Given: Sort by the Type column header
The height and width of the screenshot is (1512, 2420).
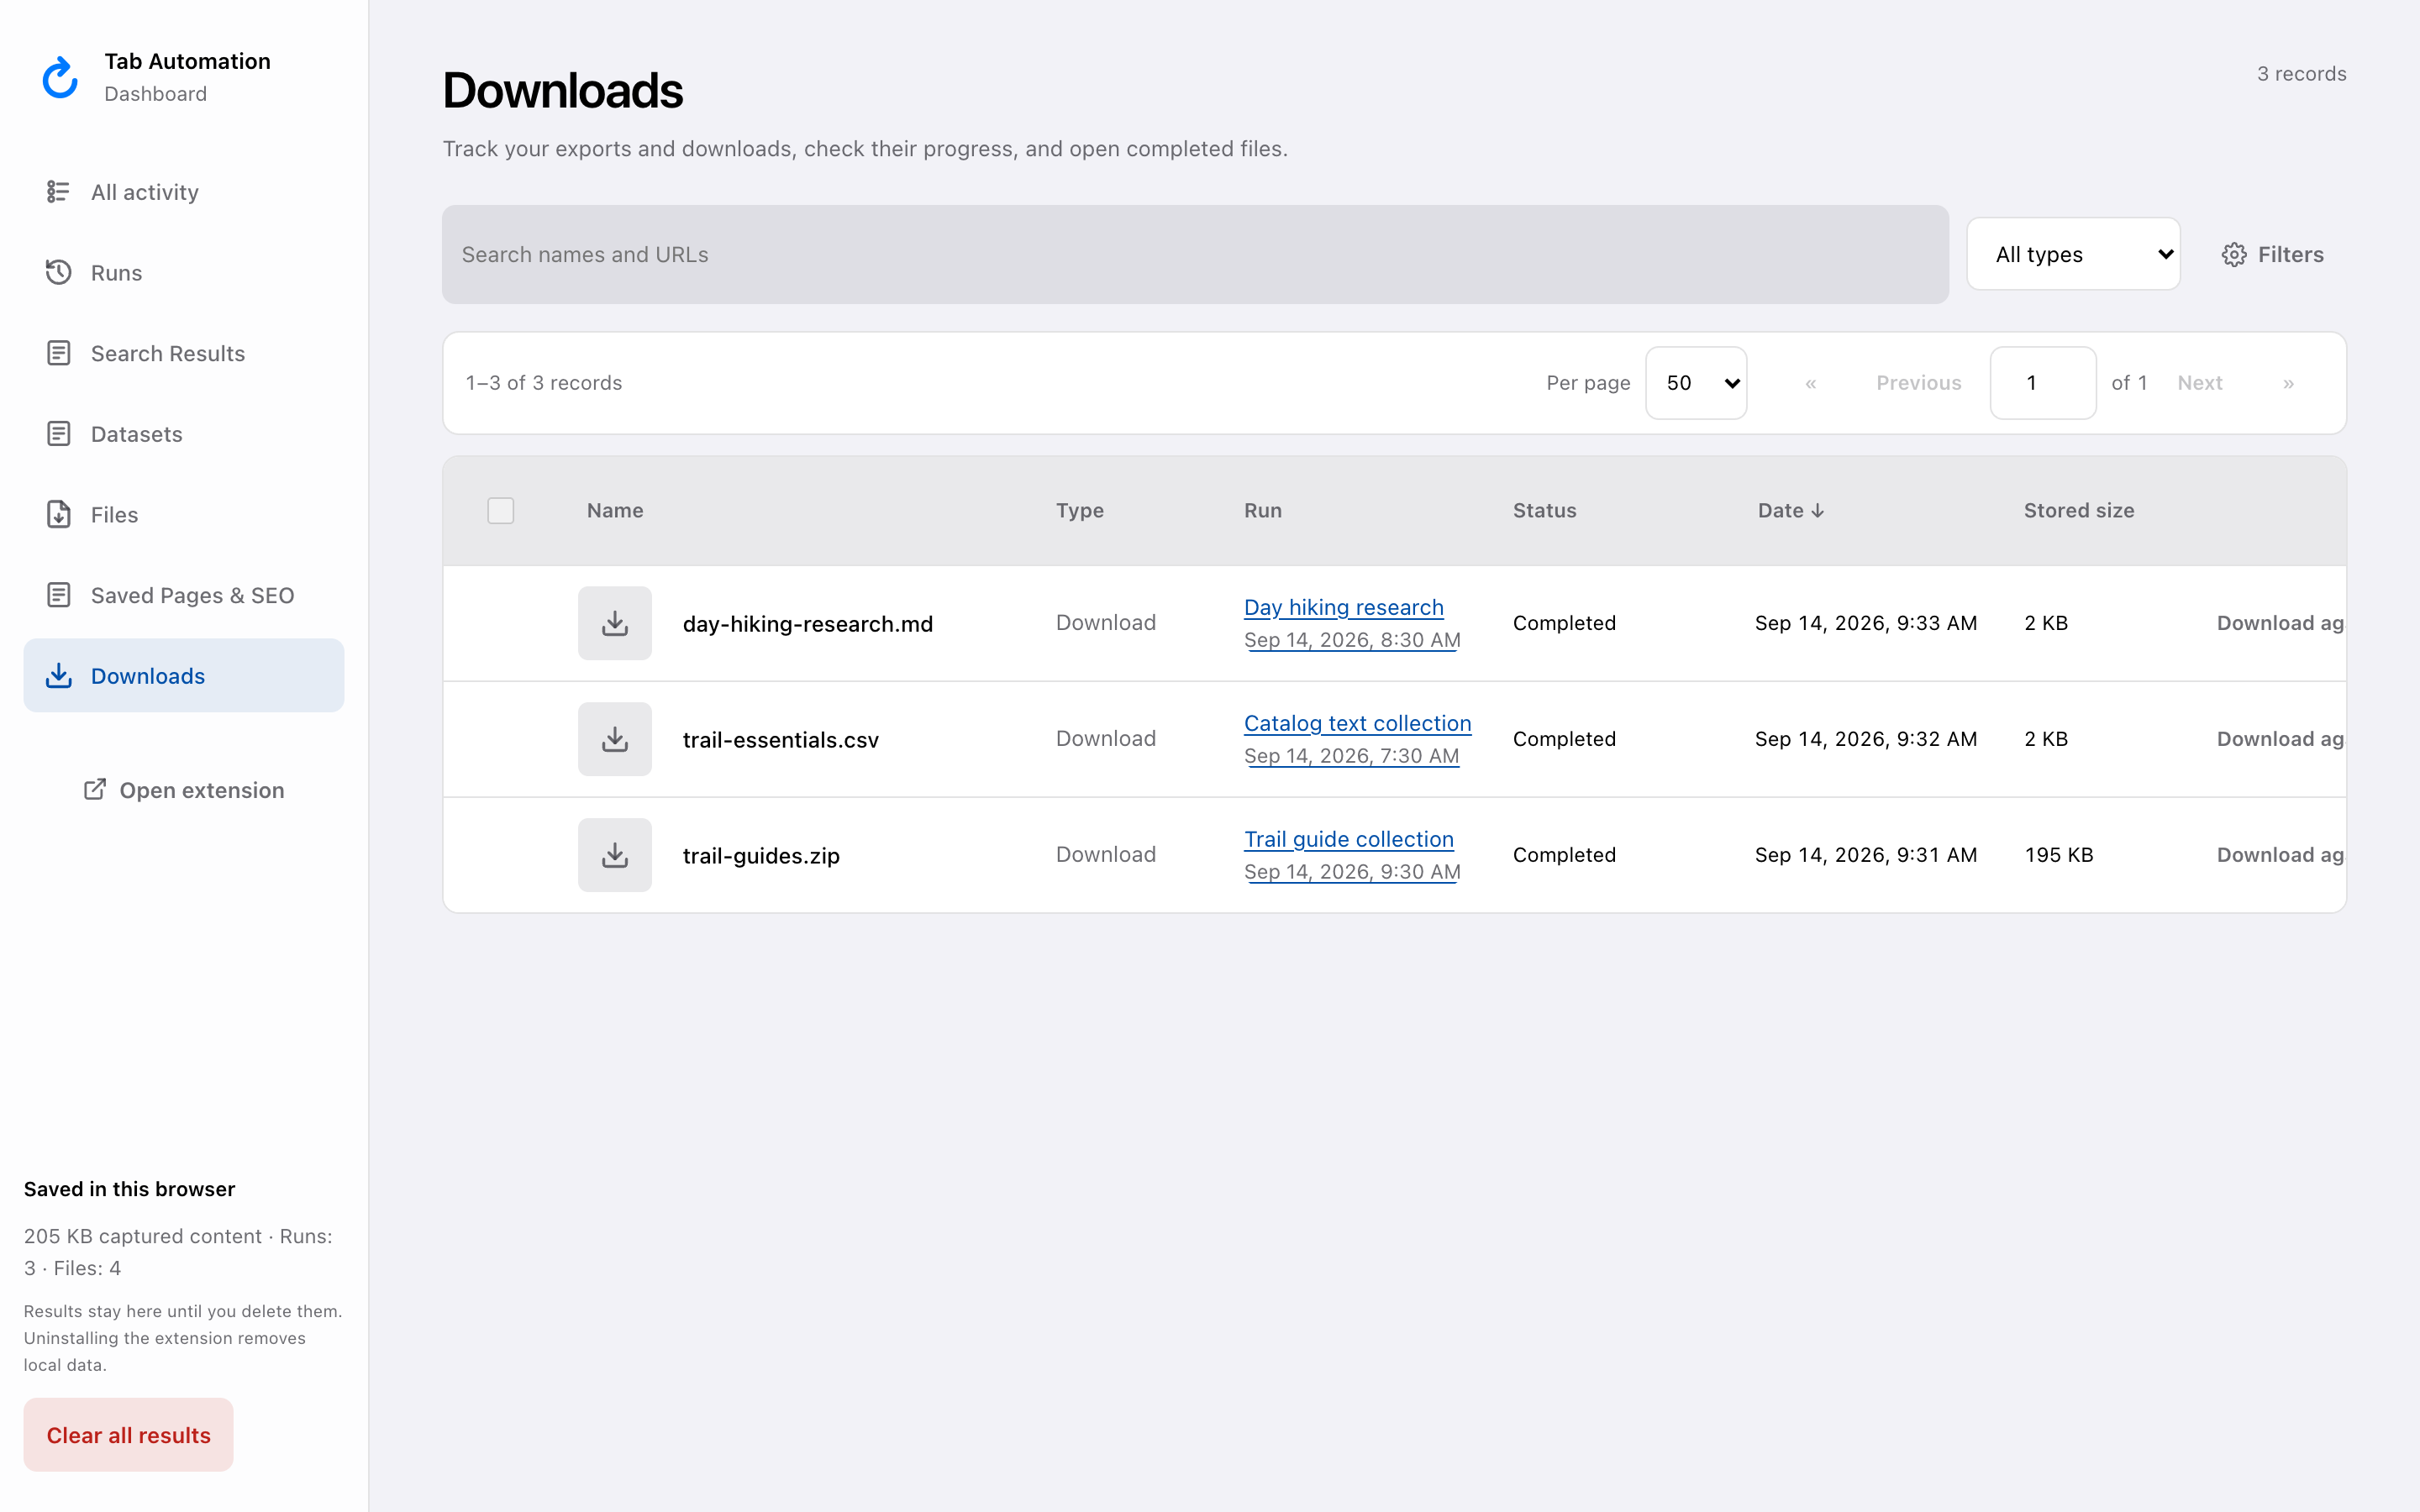Looking at the screenshot, I should click(1080, 510).
